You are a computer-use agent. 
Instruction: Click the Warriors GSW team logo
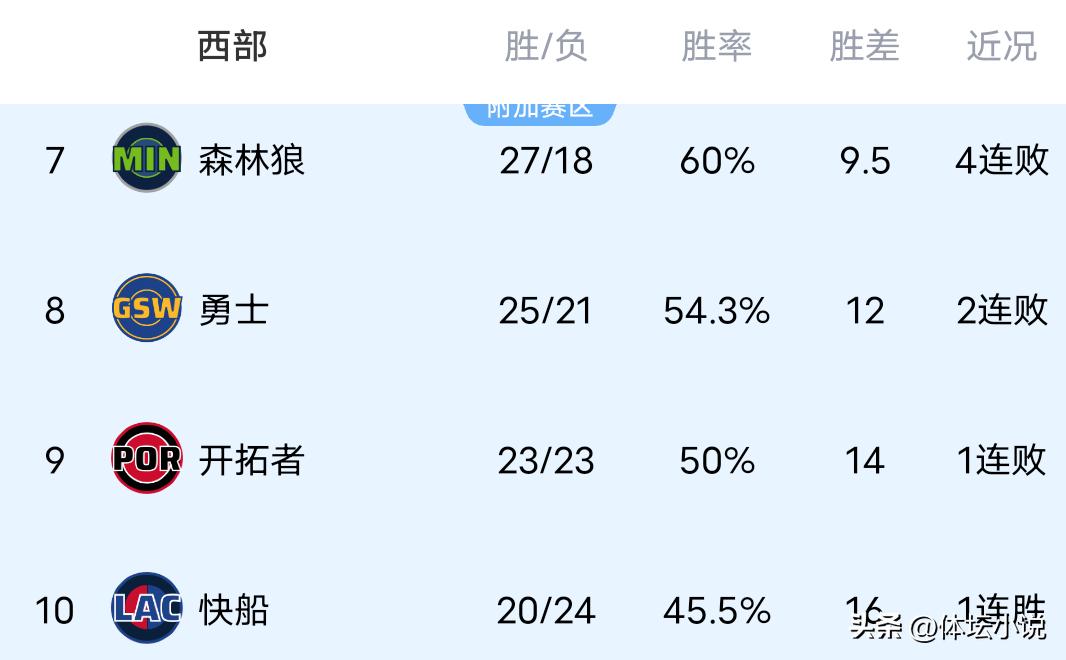[x=147, y=309]
